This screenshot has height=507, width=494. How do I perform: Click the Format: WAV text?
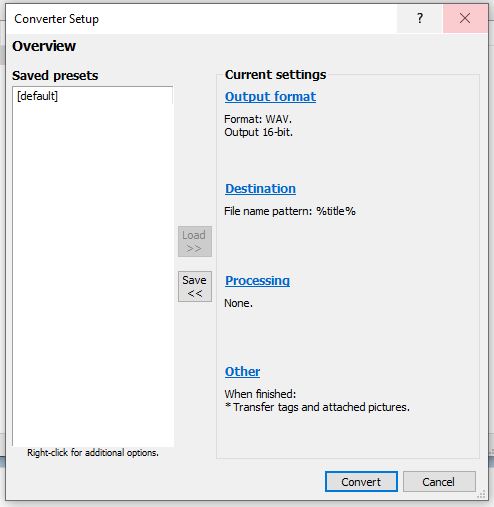(258, 119)
